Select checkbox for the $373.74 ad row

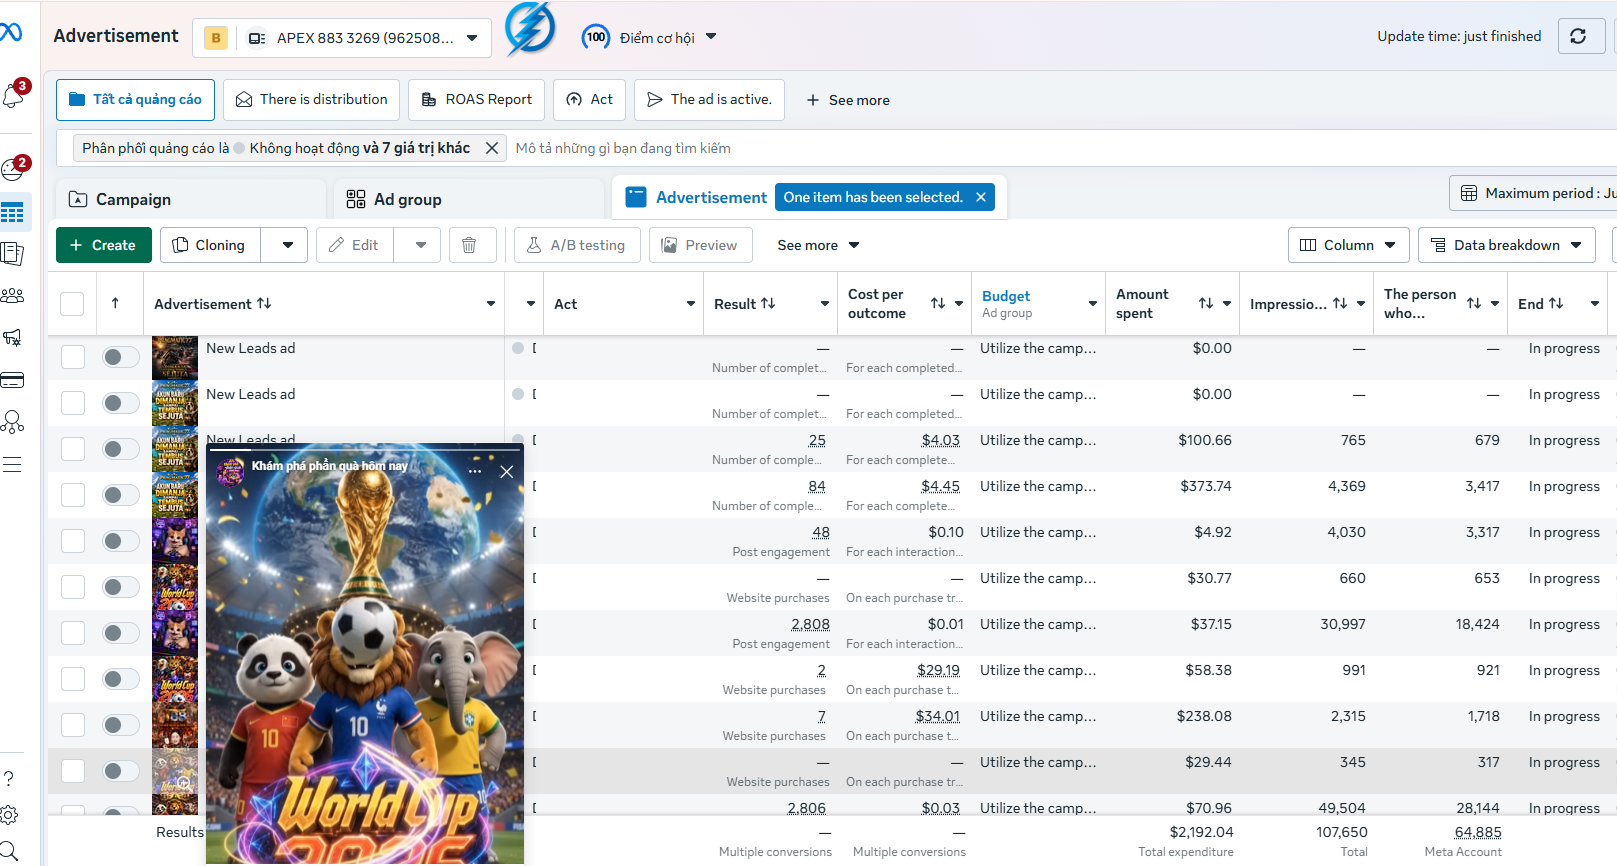tap(73, 495)
